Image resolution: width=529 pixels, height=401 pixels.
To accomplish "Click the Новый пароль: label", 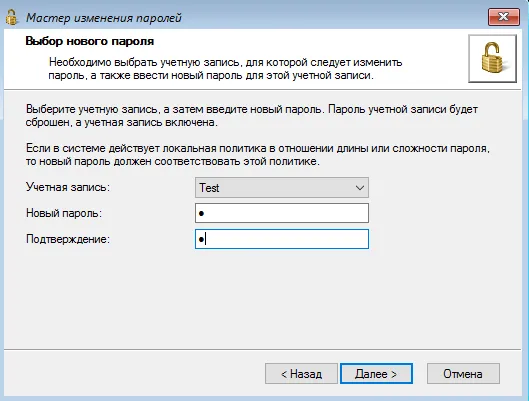I will pyautogui.click(x=64, y=213).
